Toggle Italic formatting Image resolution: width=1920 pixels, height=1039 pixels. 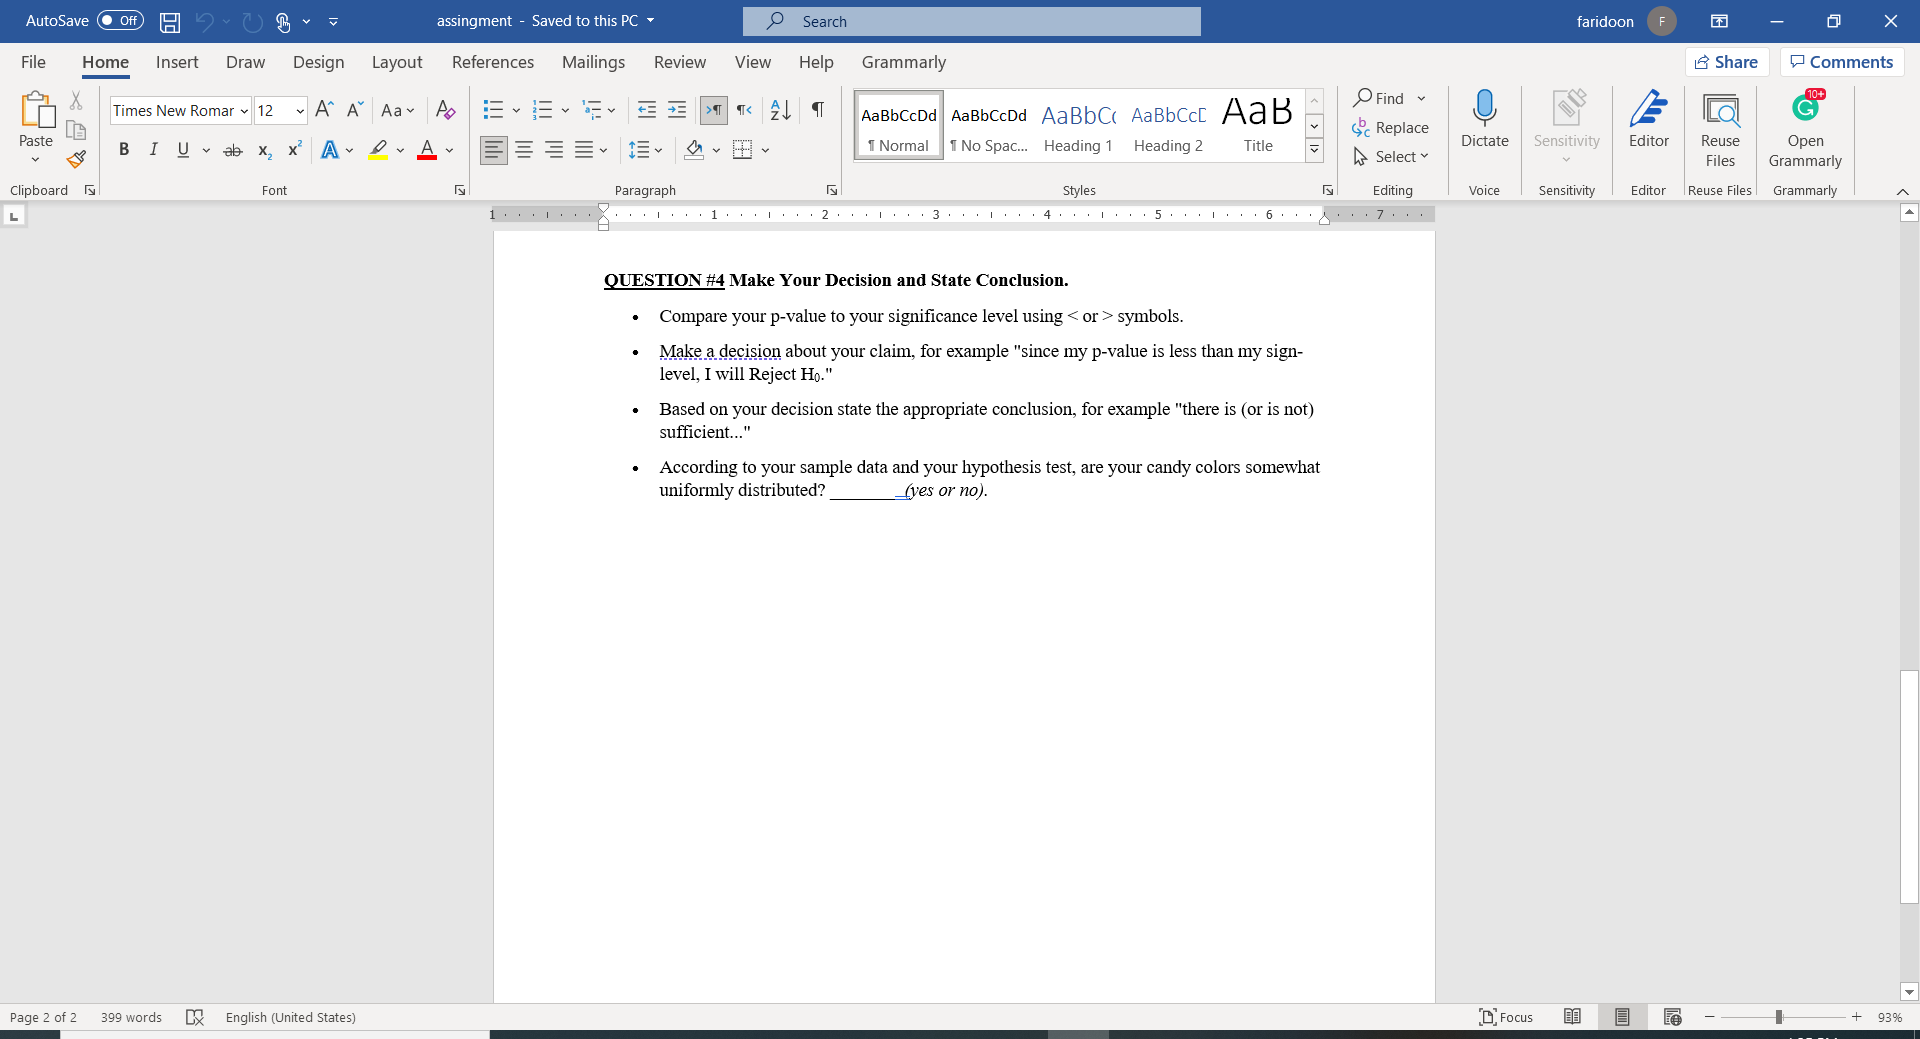[x=153, y=150]
